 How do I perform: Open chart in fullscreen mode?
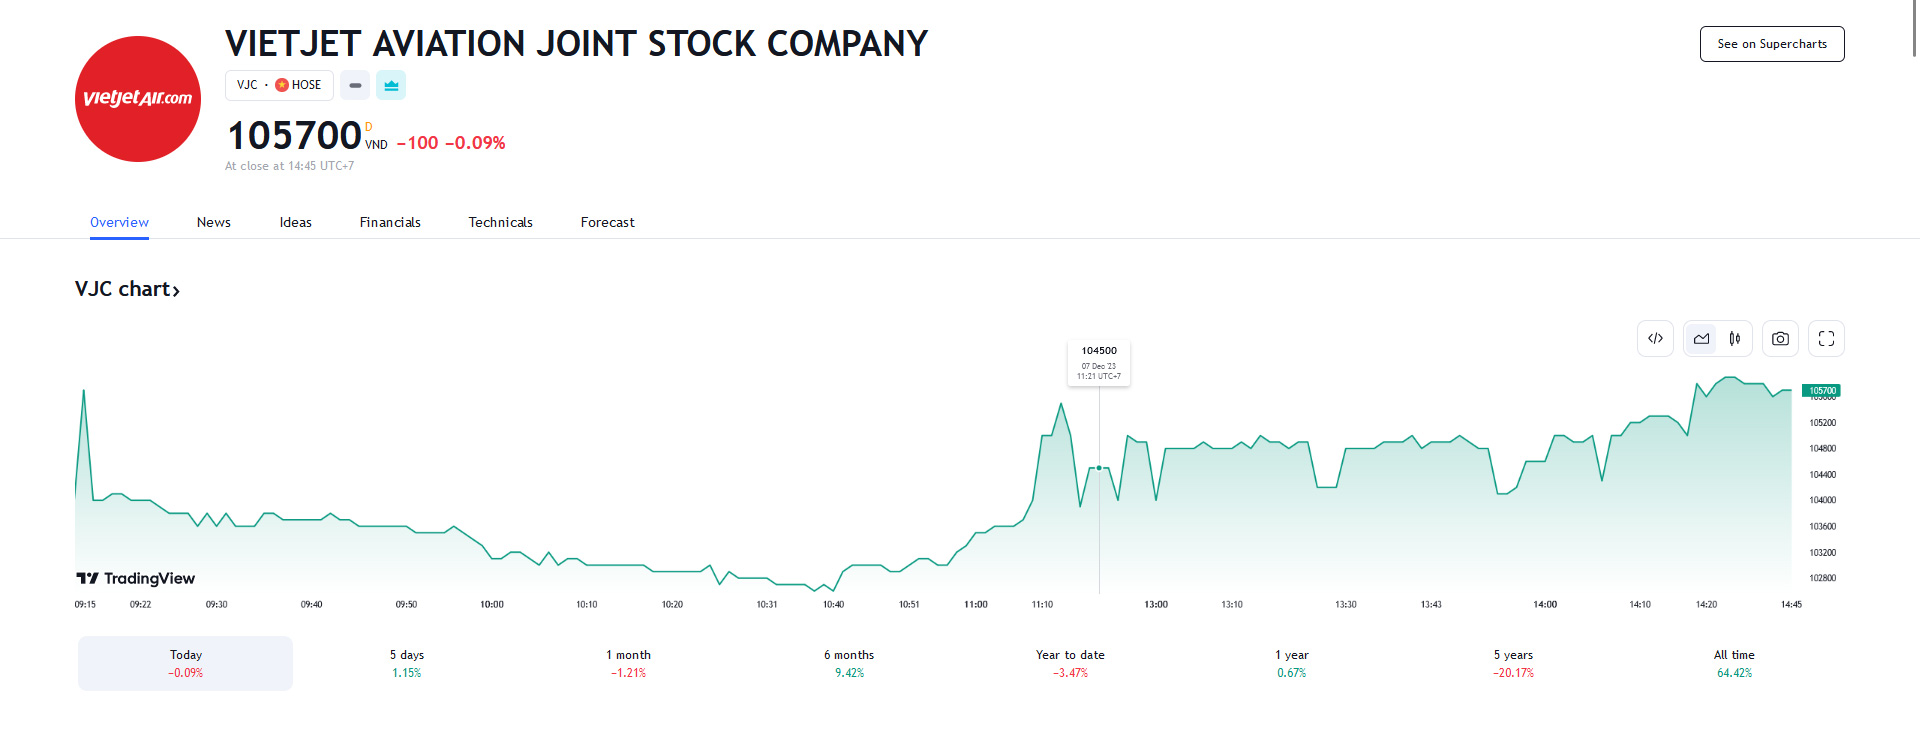click(x=1826, y=339)
